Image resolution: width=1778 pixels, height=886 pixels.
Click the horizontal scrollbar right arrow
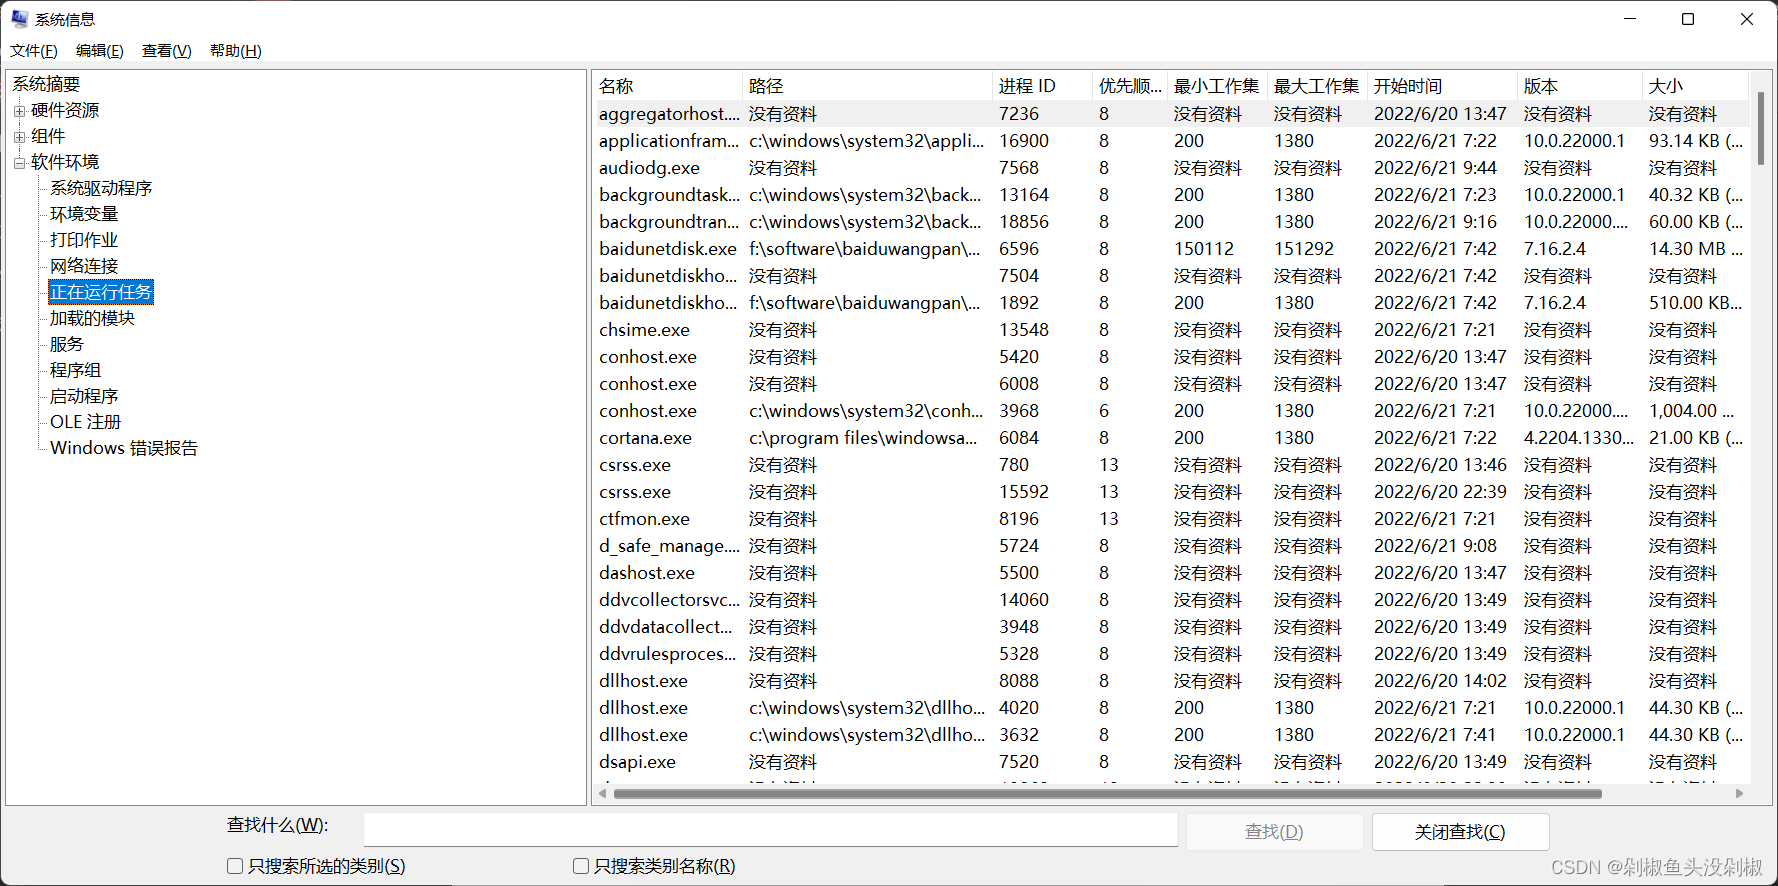(x=1740, y=793)
